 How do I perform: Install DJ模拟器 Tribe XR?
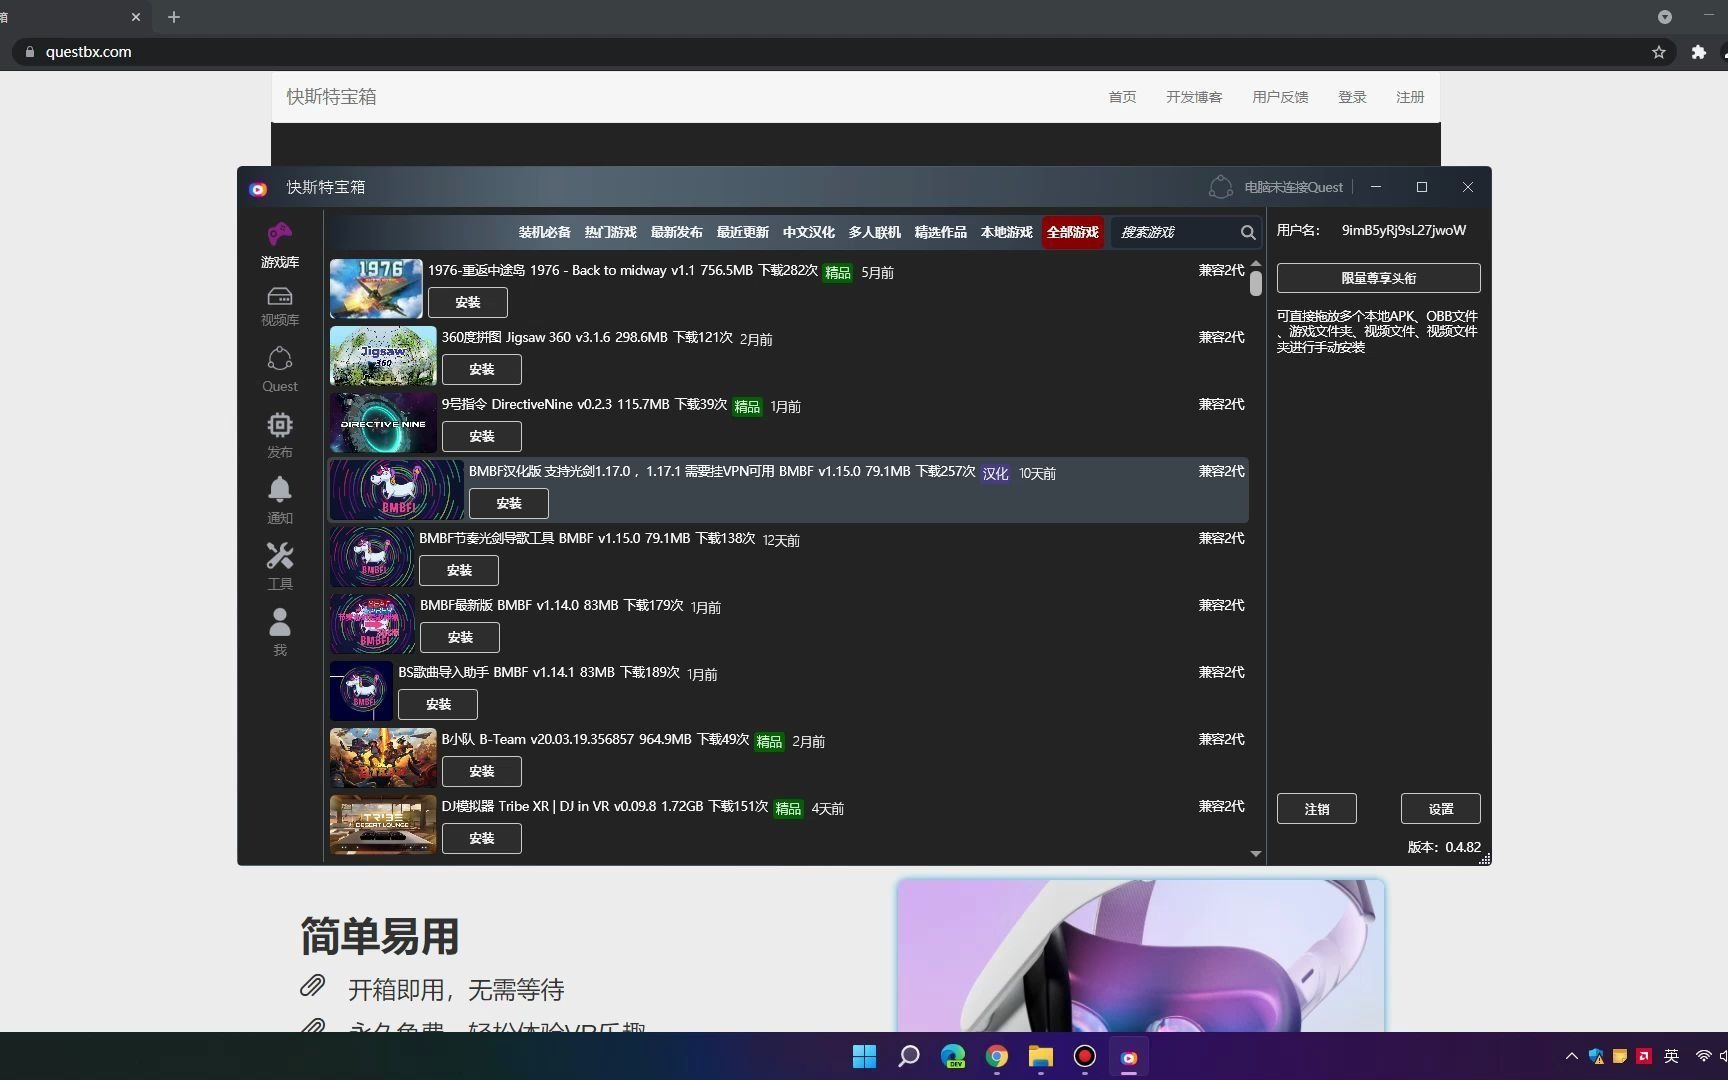482,838
